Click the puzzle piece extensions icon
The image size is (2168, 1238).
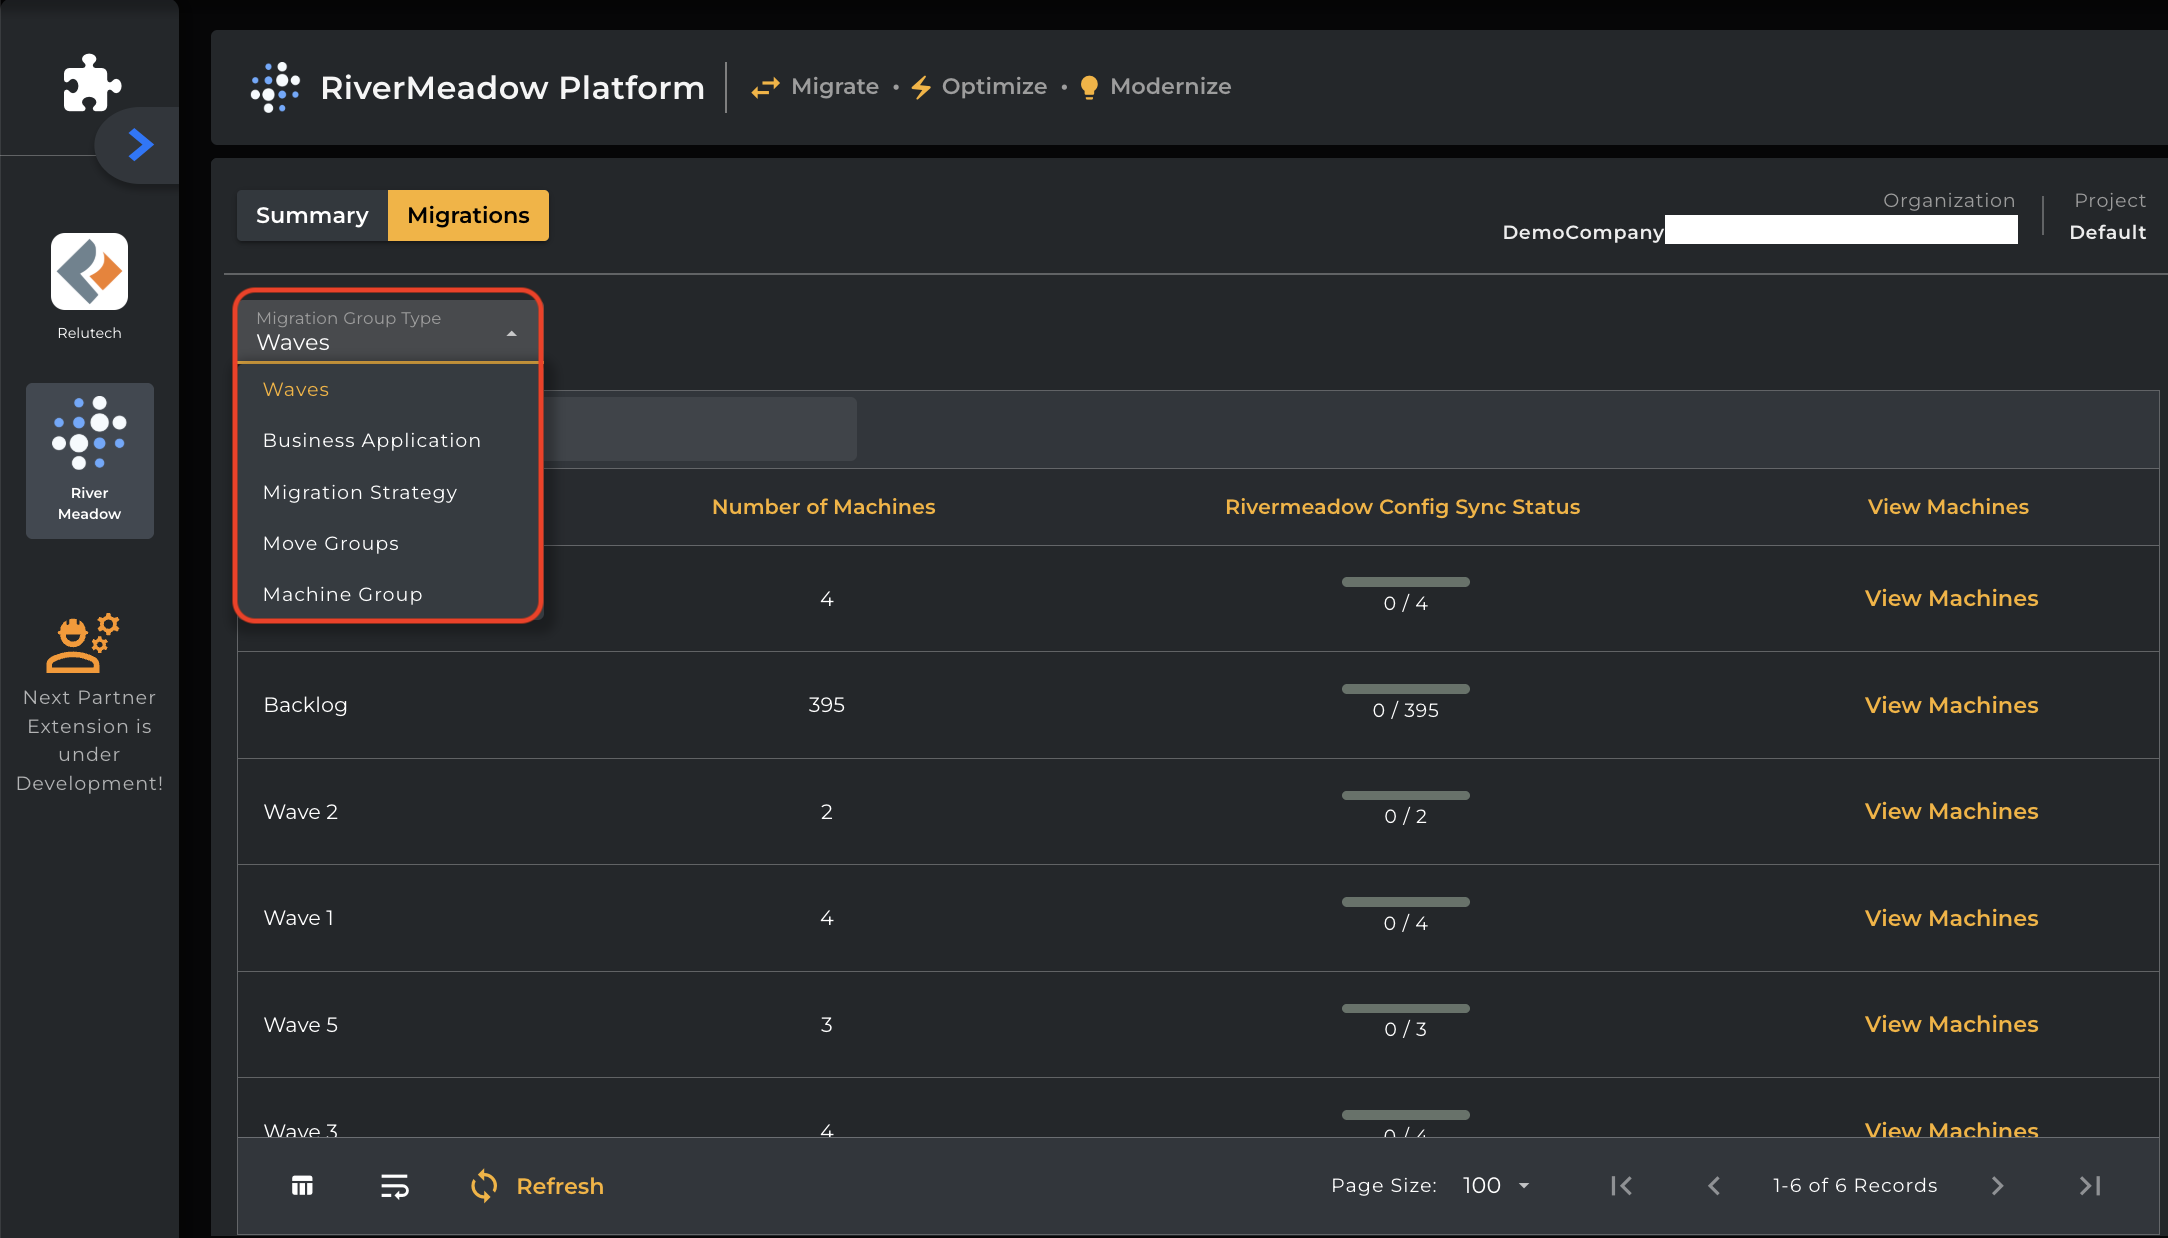(x=91, y=82)
